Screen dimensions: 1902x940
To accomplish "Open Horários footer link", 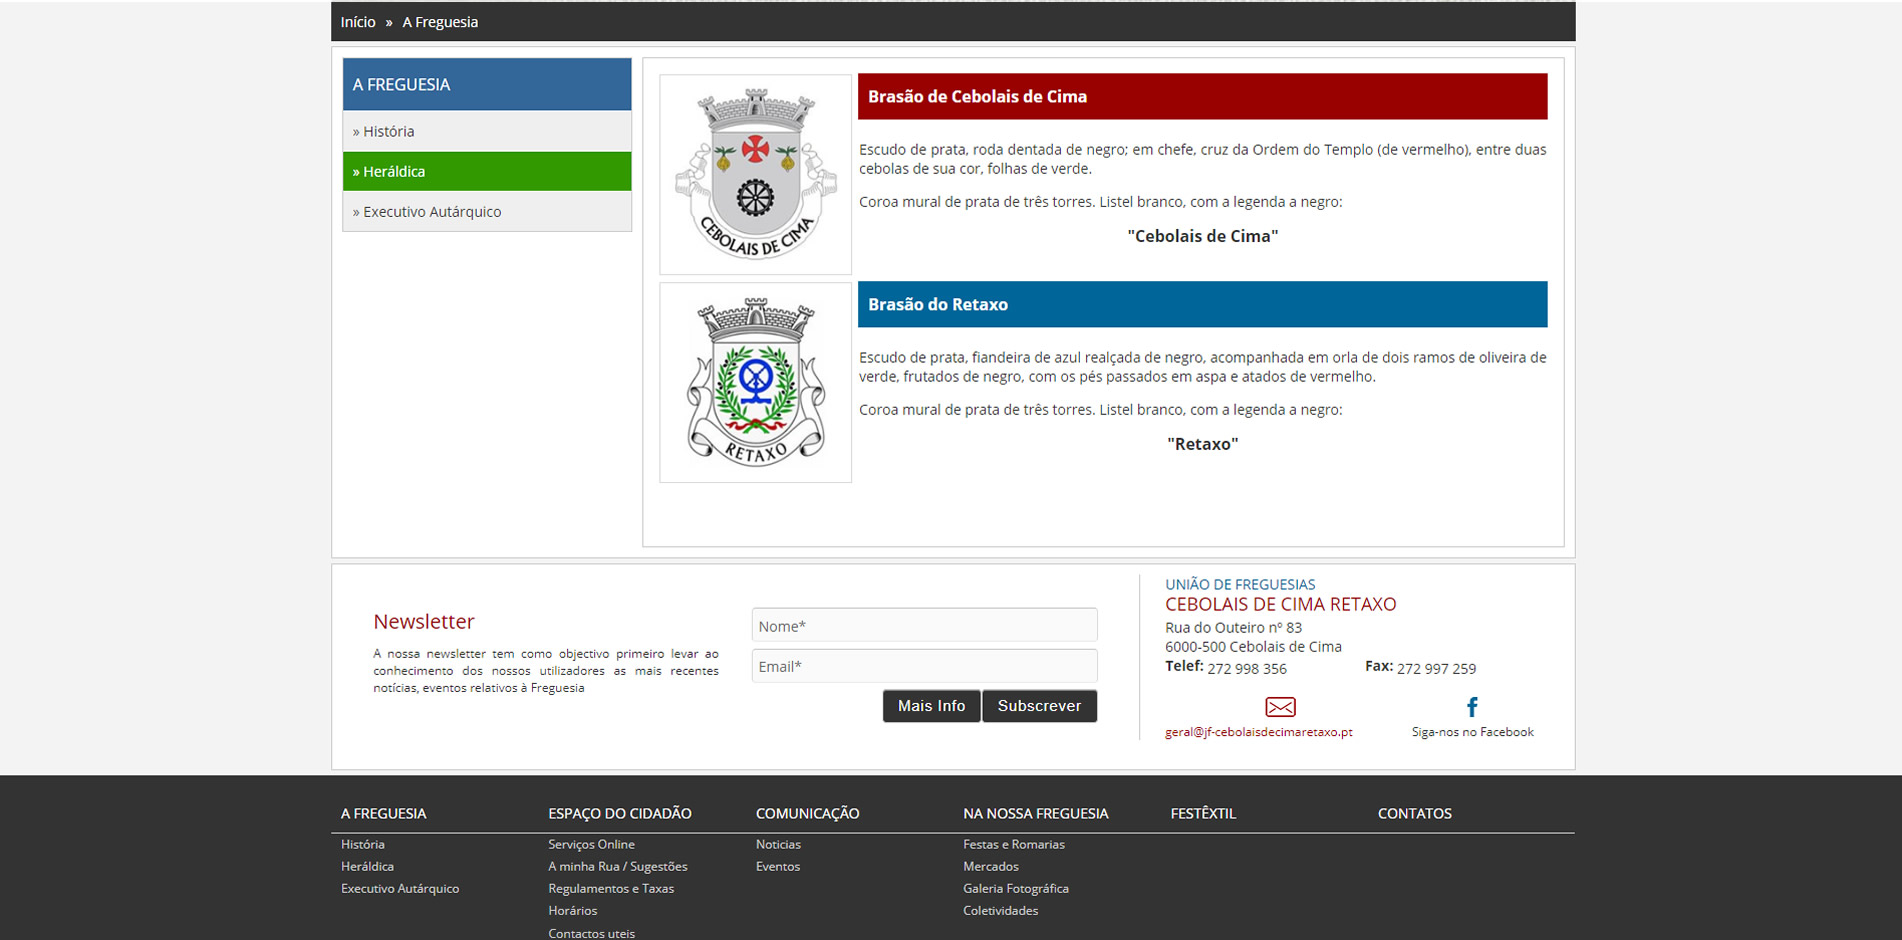I will [573, 910].
